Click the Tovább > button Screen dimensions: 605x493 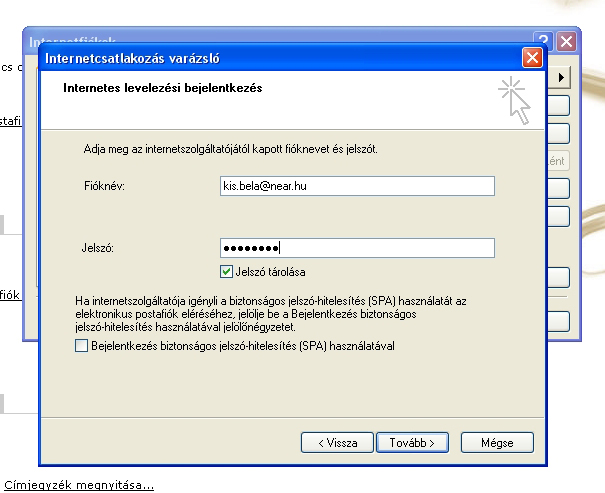pyautogui.click(x=412, y=442)
